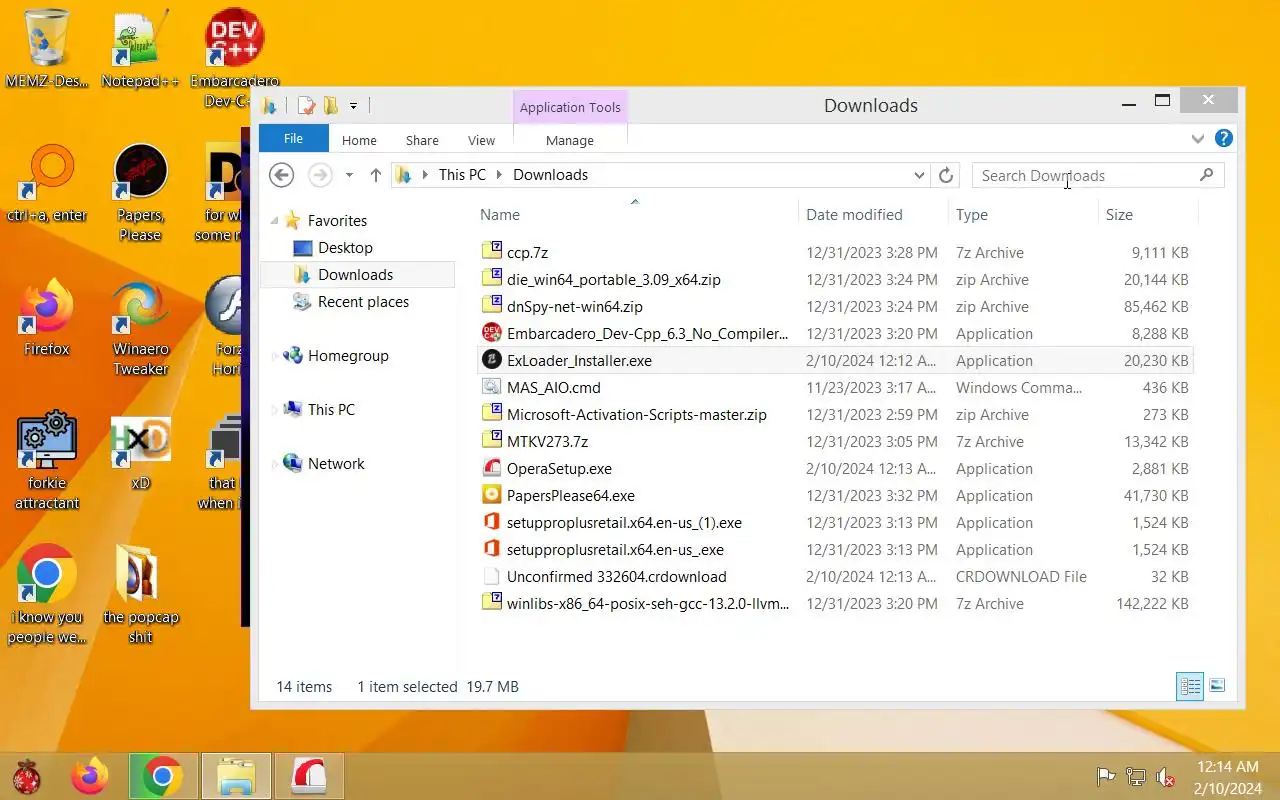Click the Properties quick access toolbar icon
Viewport: 1280px width, 800px height.
coord(307,105)
